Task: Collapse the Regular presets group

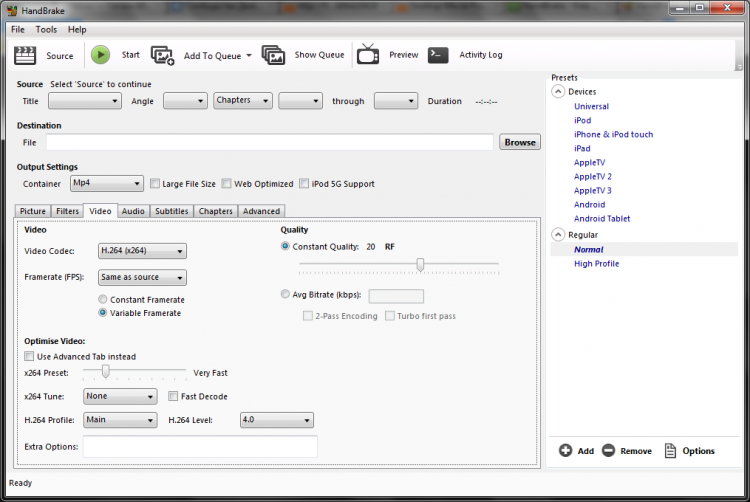Action: pos(558,235)
